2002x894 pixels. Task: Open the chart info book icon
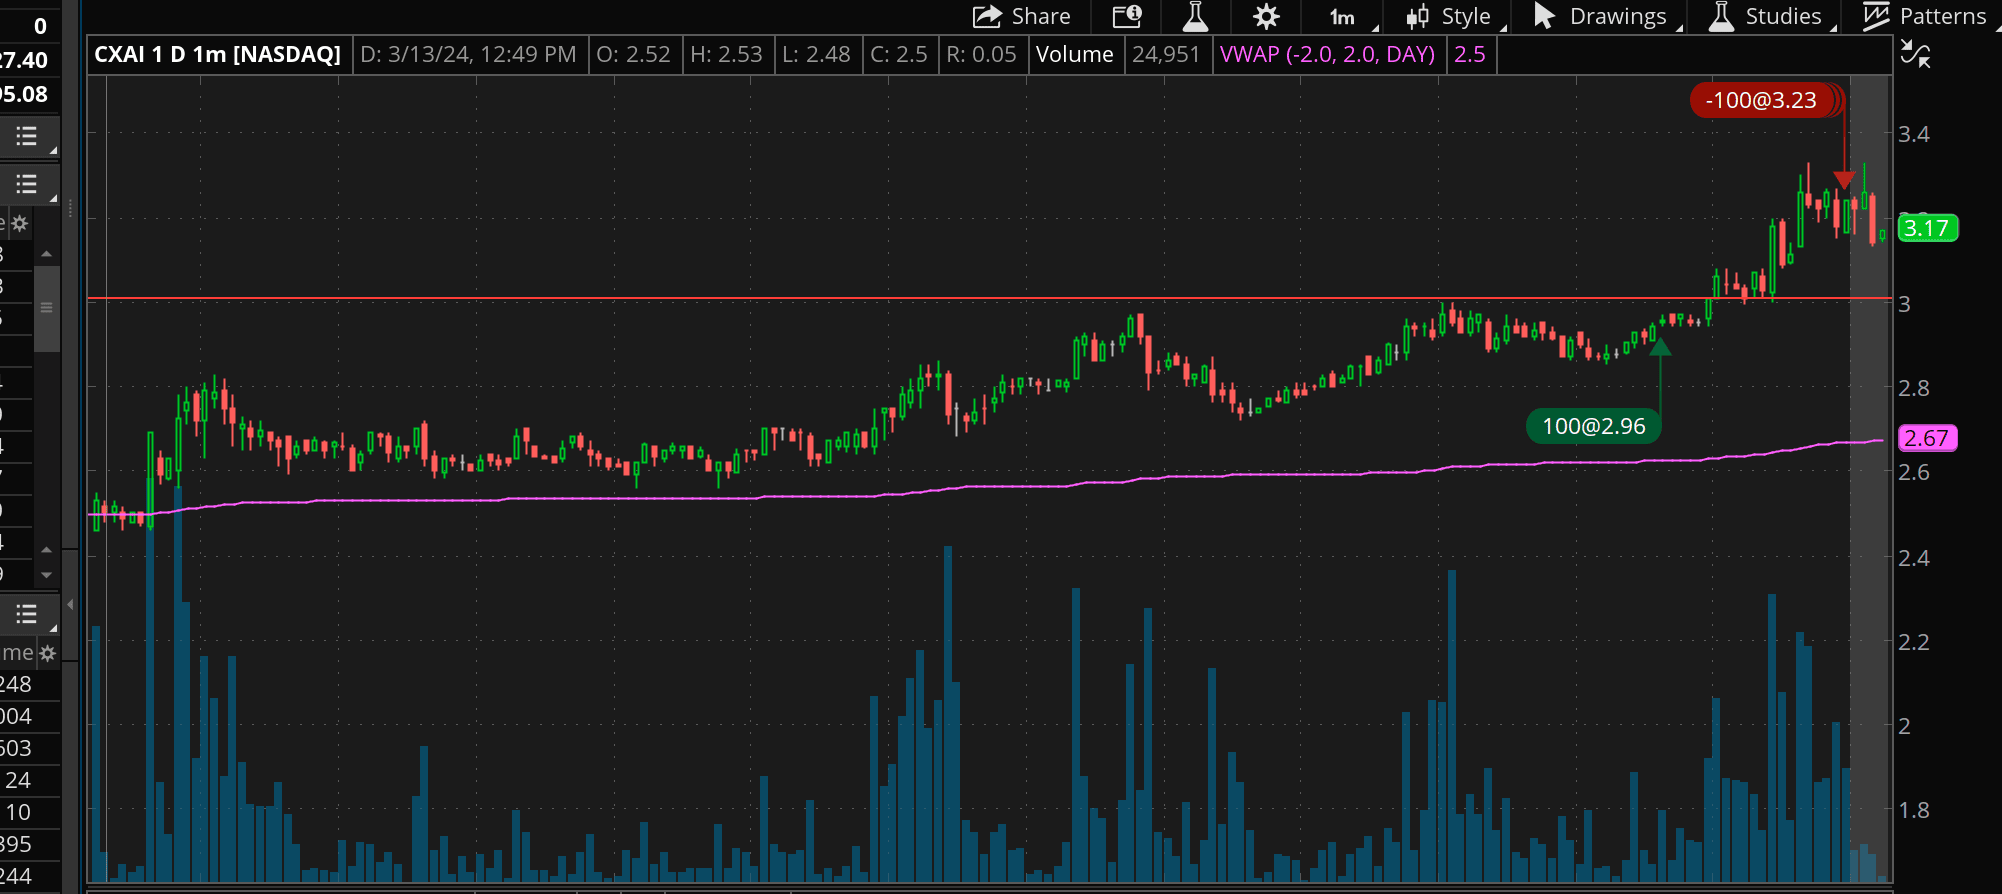coord(1127,16)
